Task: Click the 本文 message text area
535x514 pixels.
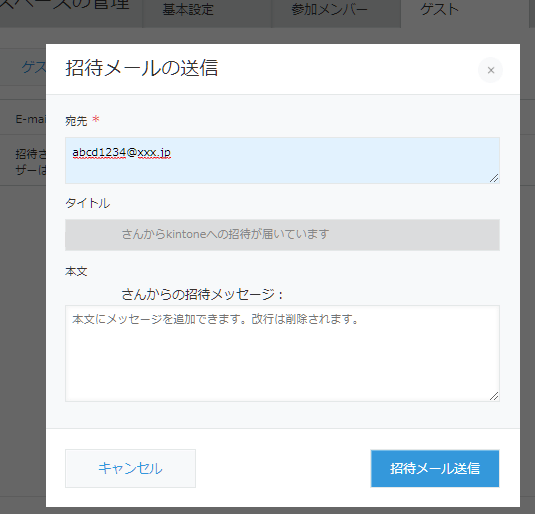Action: (x=282, y=353)
